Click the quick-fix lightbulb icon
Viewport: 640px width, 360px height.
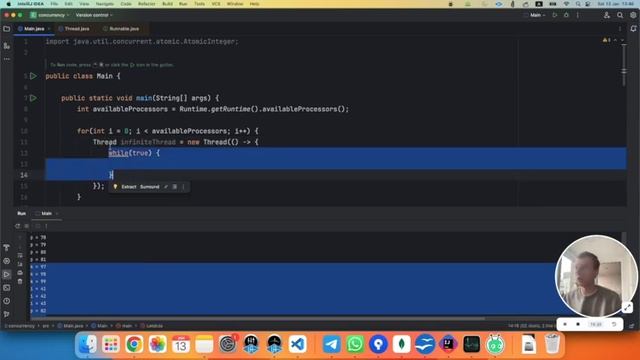coord(115,187)
